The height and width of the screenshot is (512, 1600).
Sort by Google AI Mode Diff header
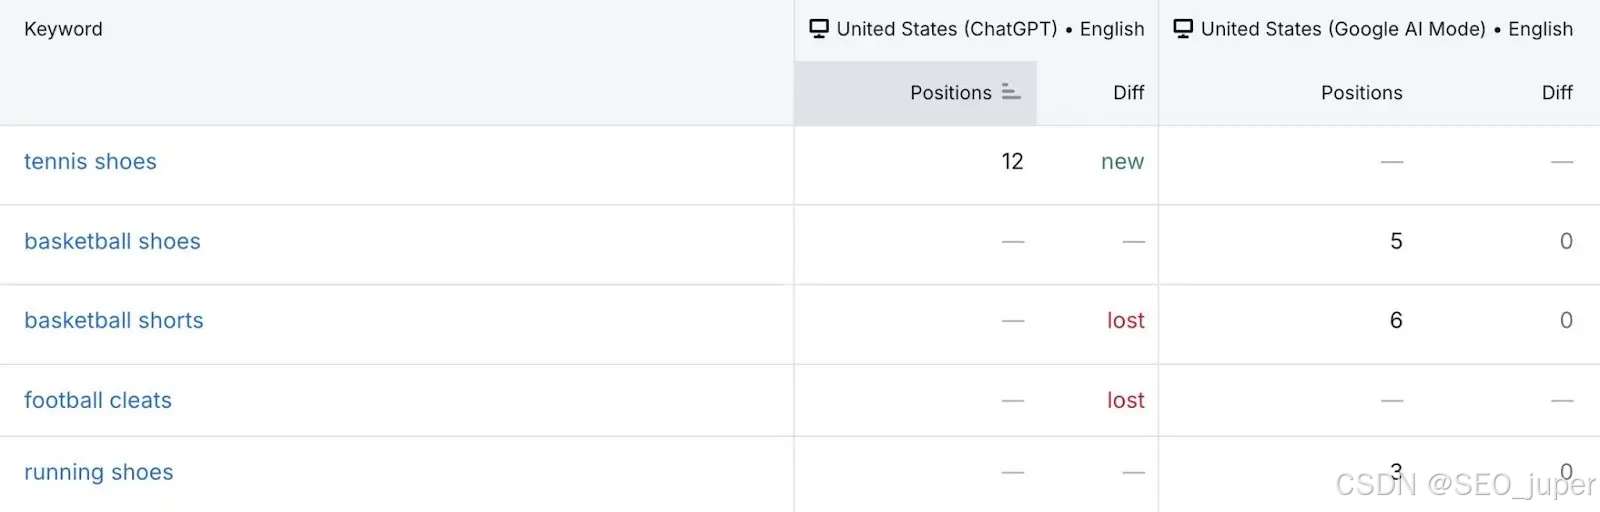(1556, 92)
